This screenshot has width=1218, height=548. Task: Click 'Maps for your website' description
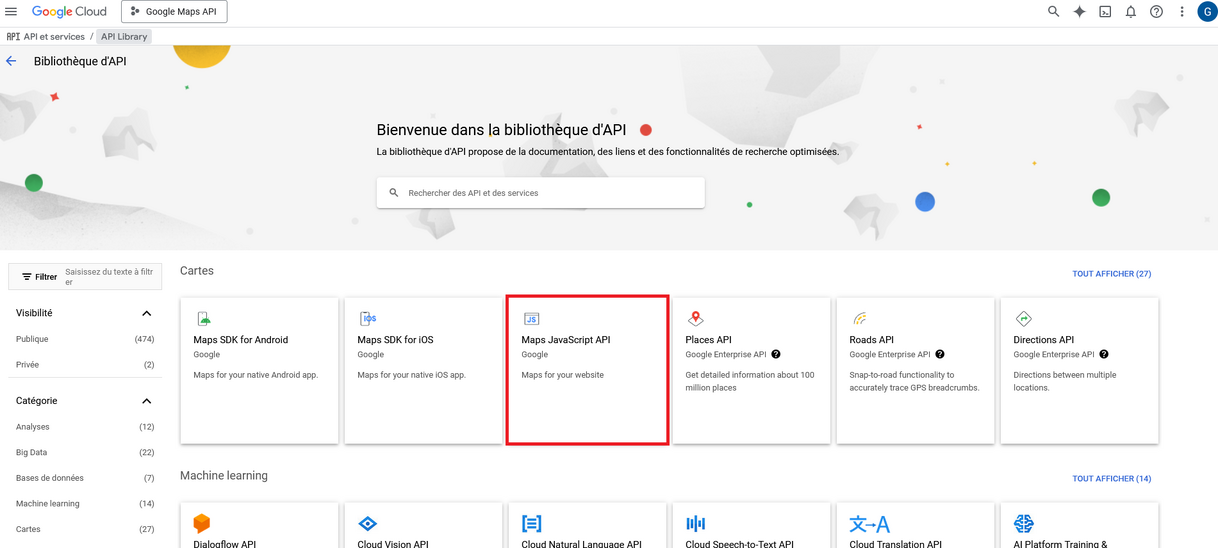coord(562,375)
